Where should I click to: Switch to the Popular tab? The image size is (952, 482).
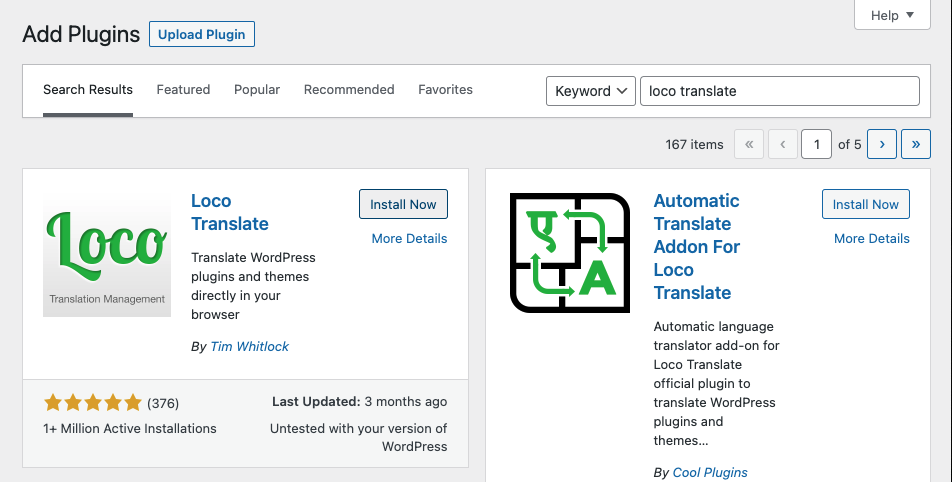point(257,90)
